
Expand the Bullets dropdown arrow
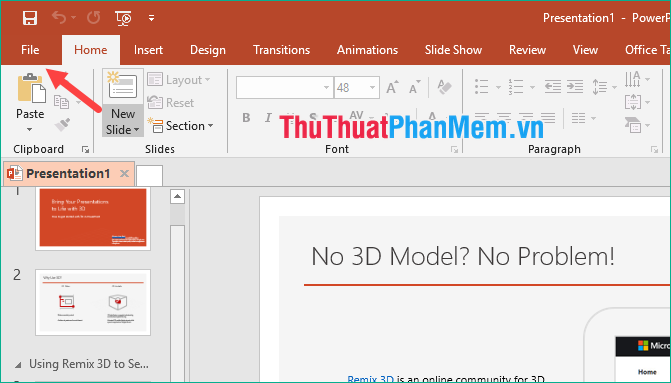point(498,87)
